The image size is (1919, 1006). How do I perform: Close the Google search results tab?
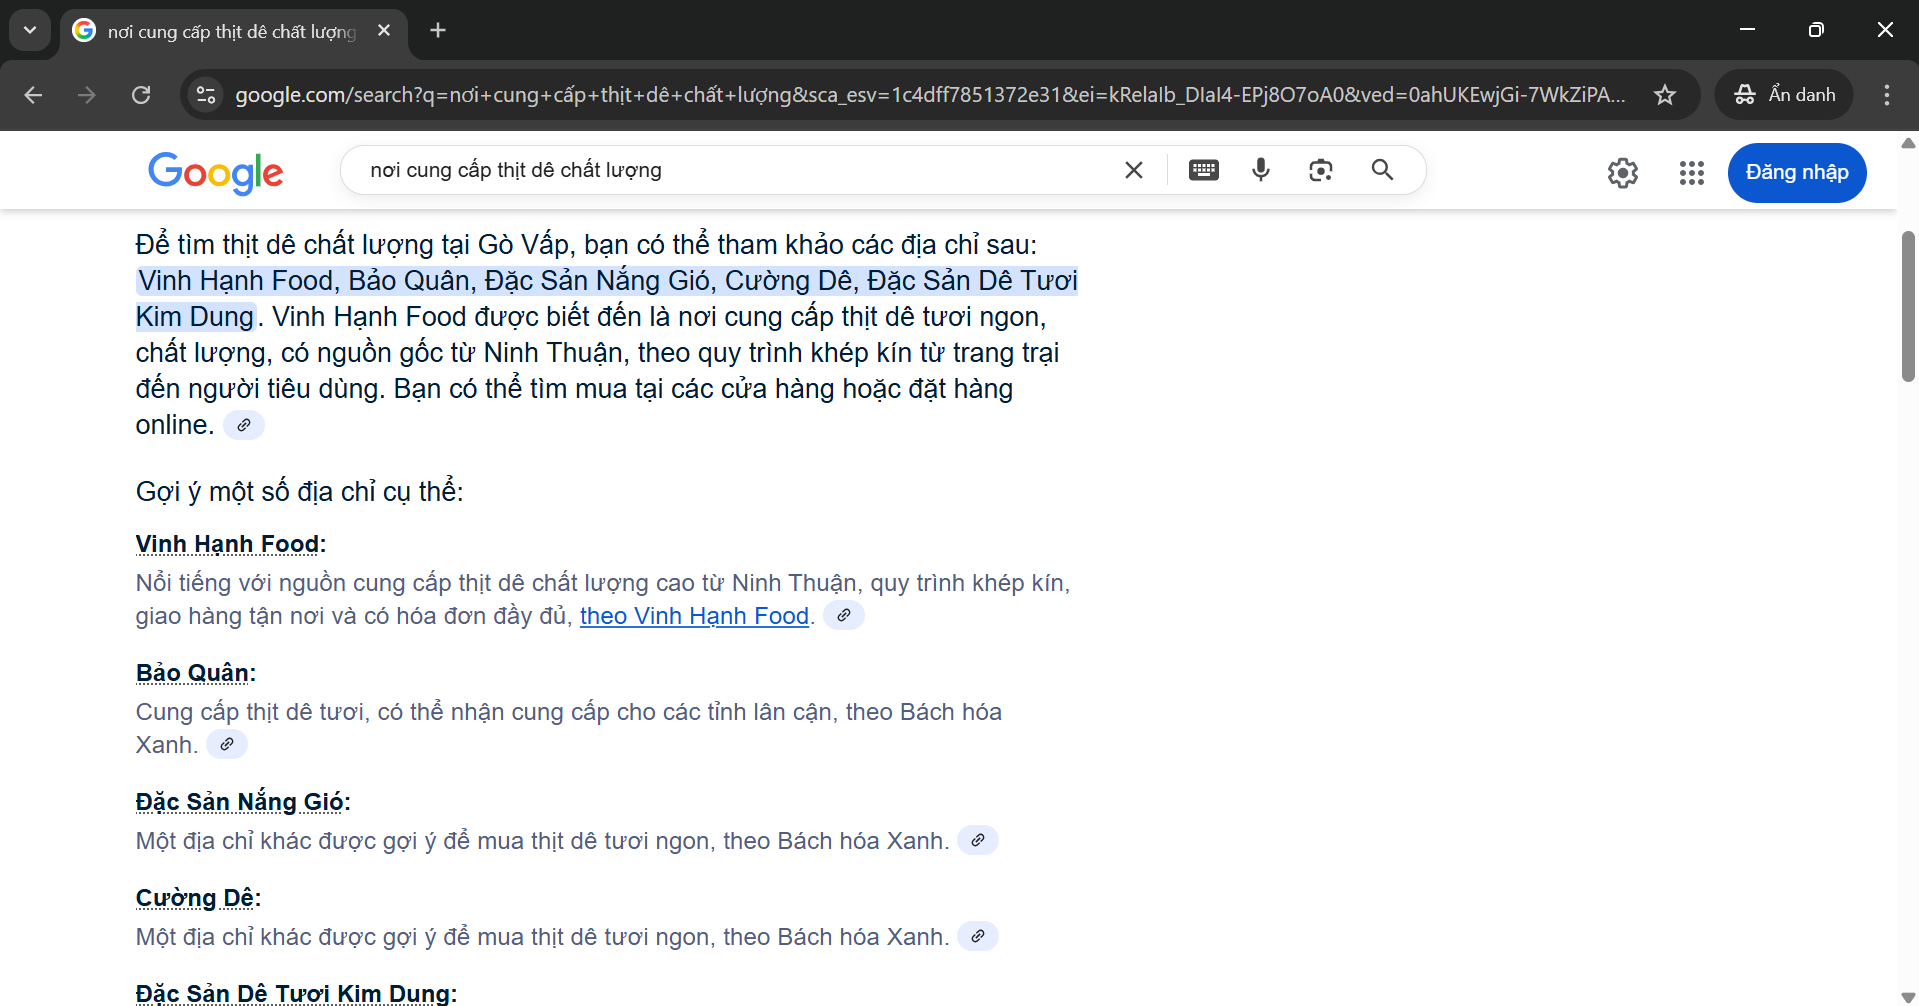coord(384,31)
